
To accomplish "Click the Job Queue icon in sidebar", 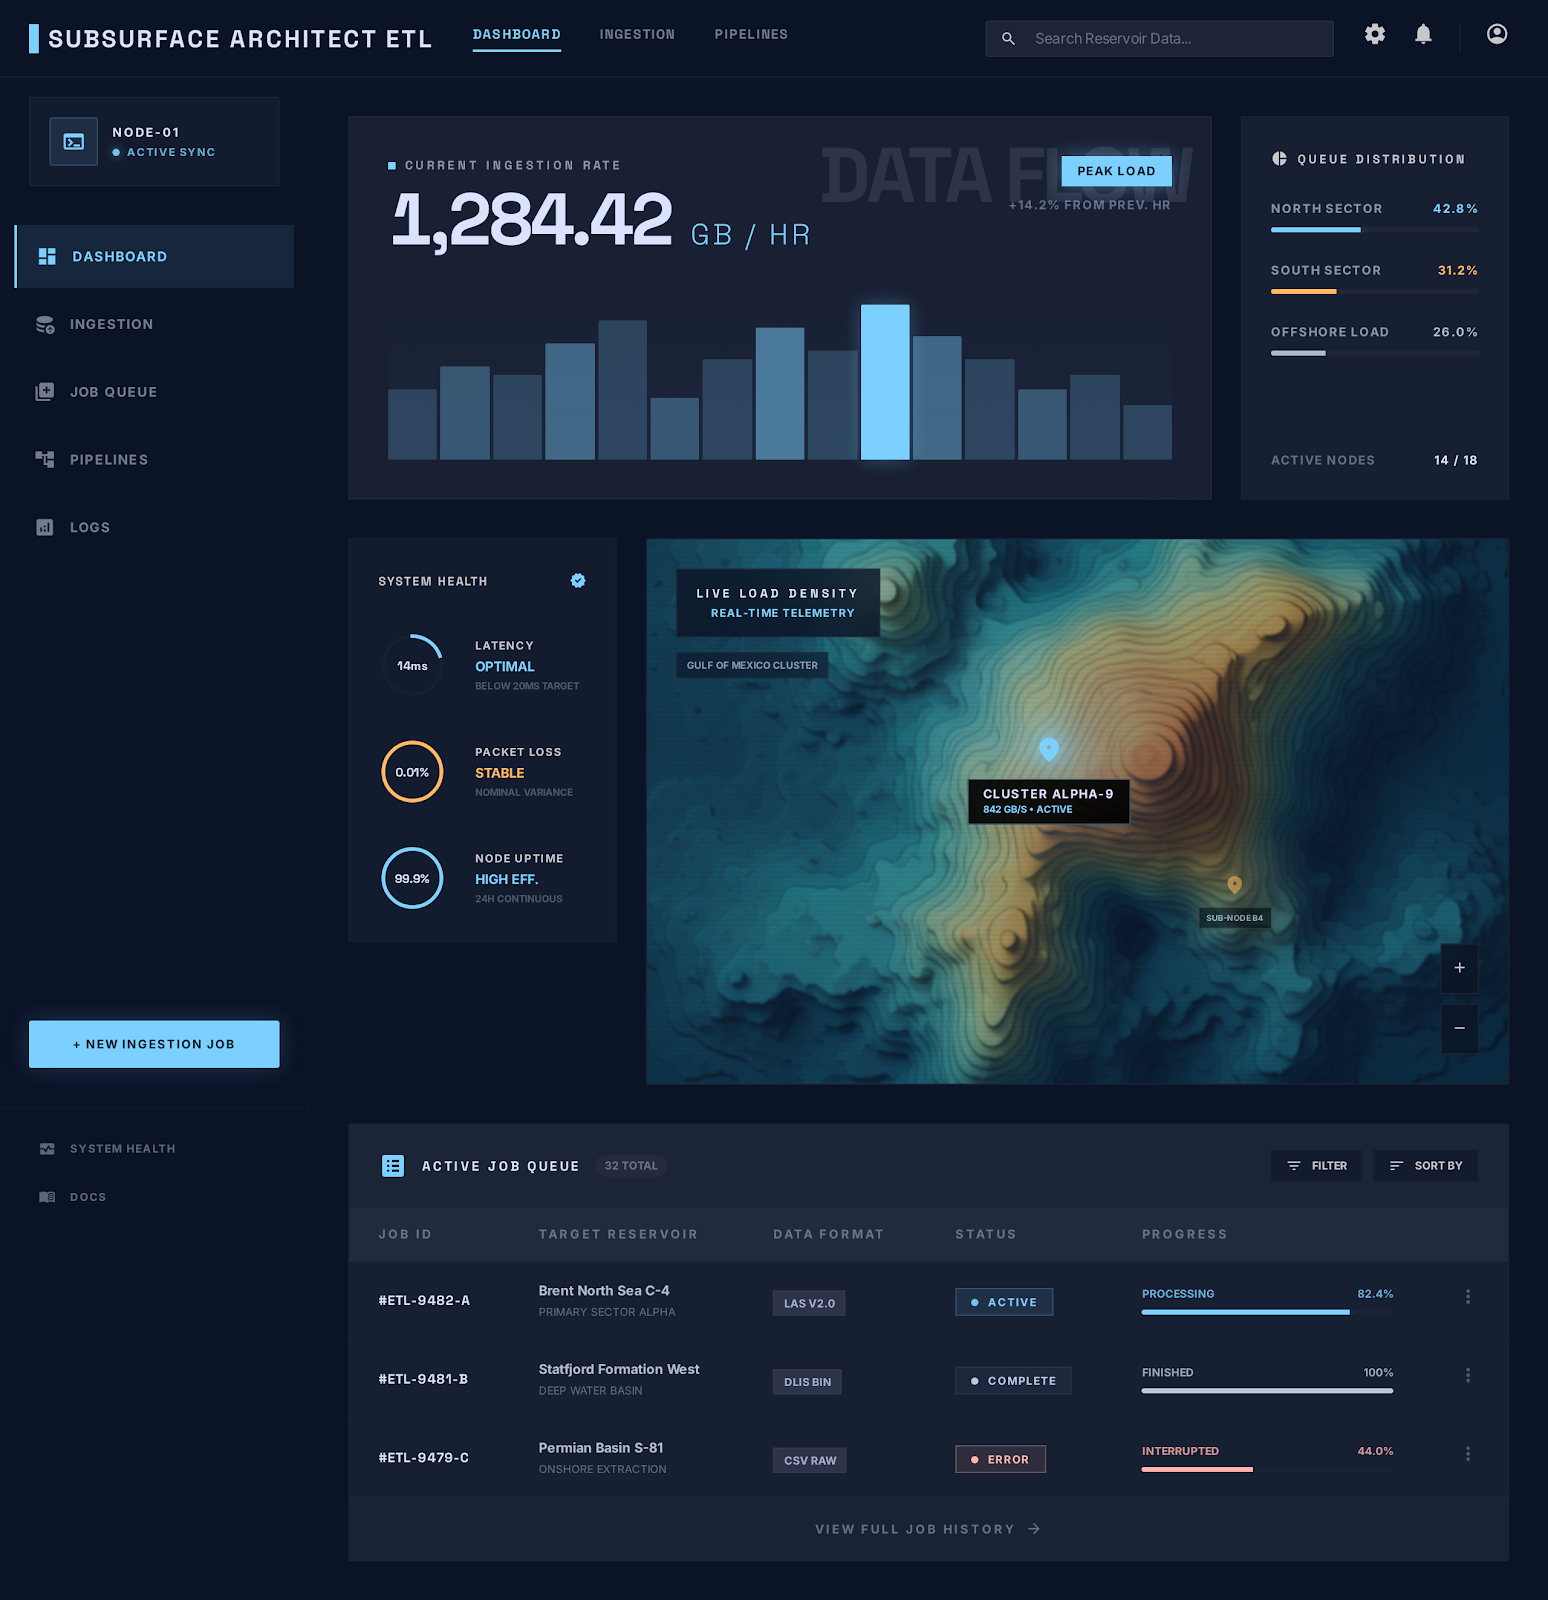I will click(x=45, y=392).
